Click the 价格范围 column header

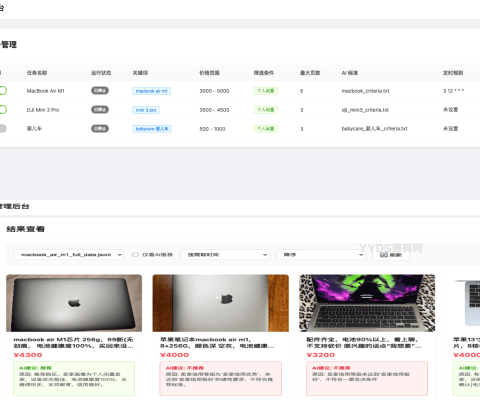pos(210,73)
